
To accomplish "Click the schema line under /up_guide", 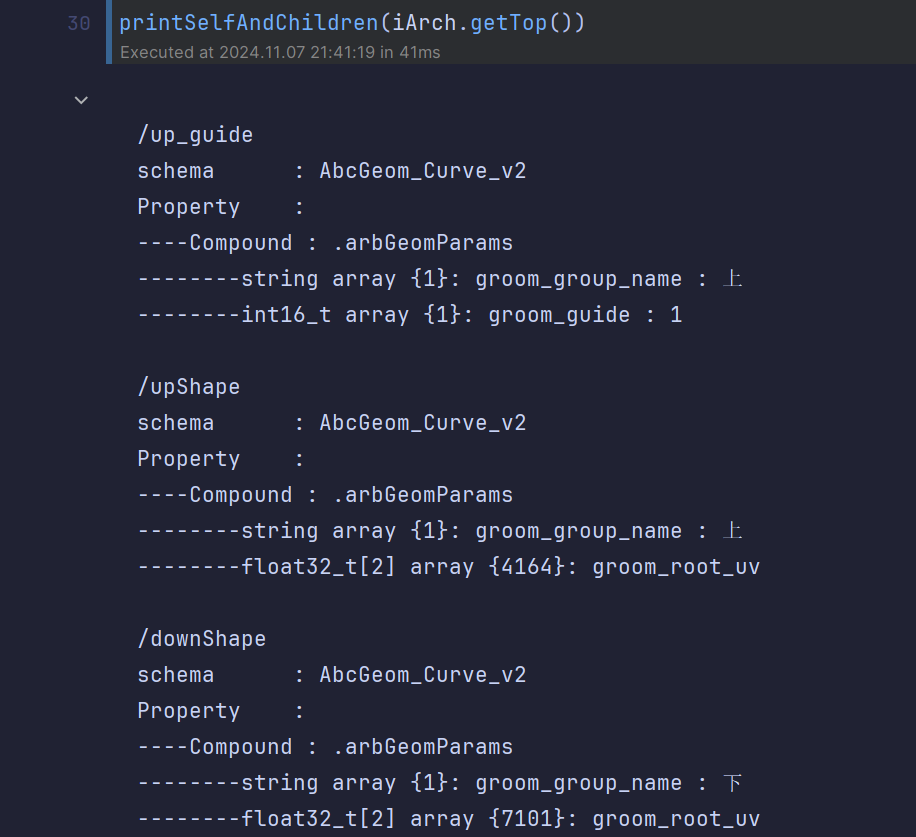I will [331, 171].
